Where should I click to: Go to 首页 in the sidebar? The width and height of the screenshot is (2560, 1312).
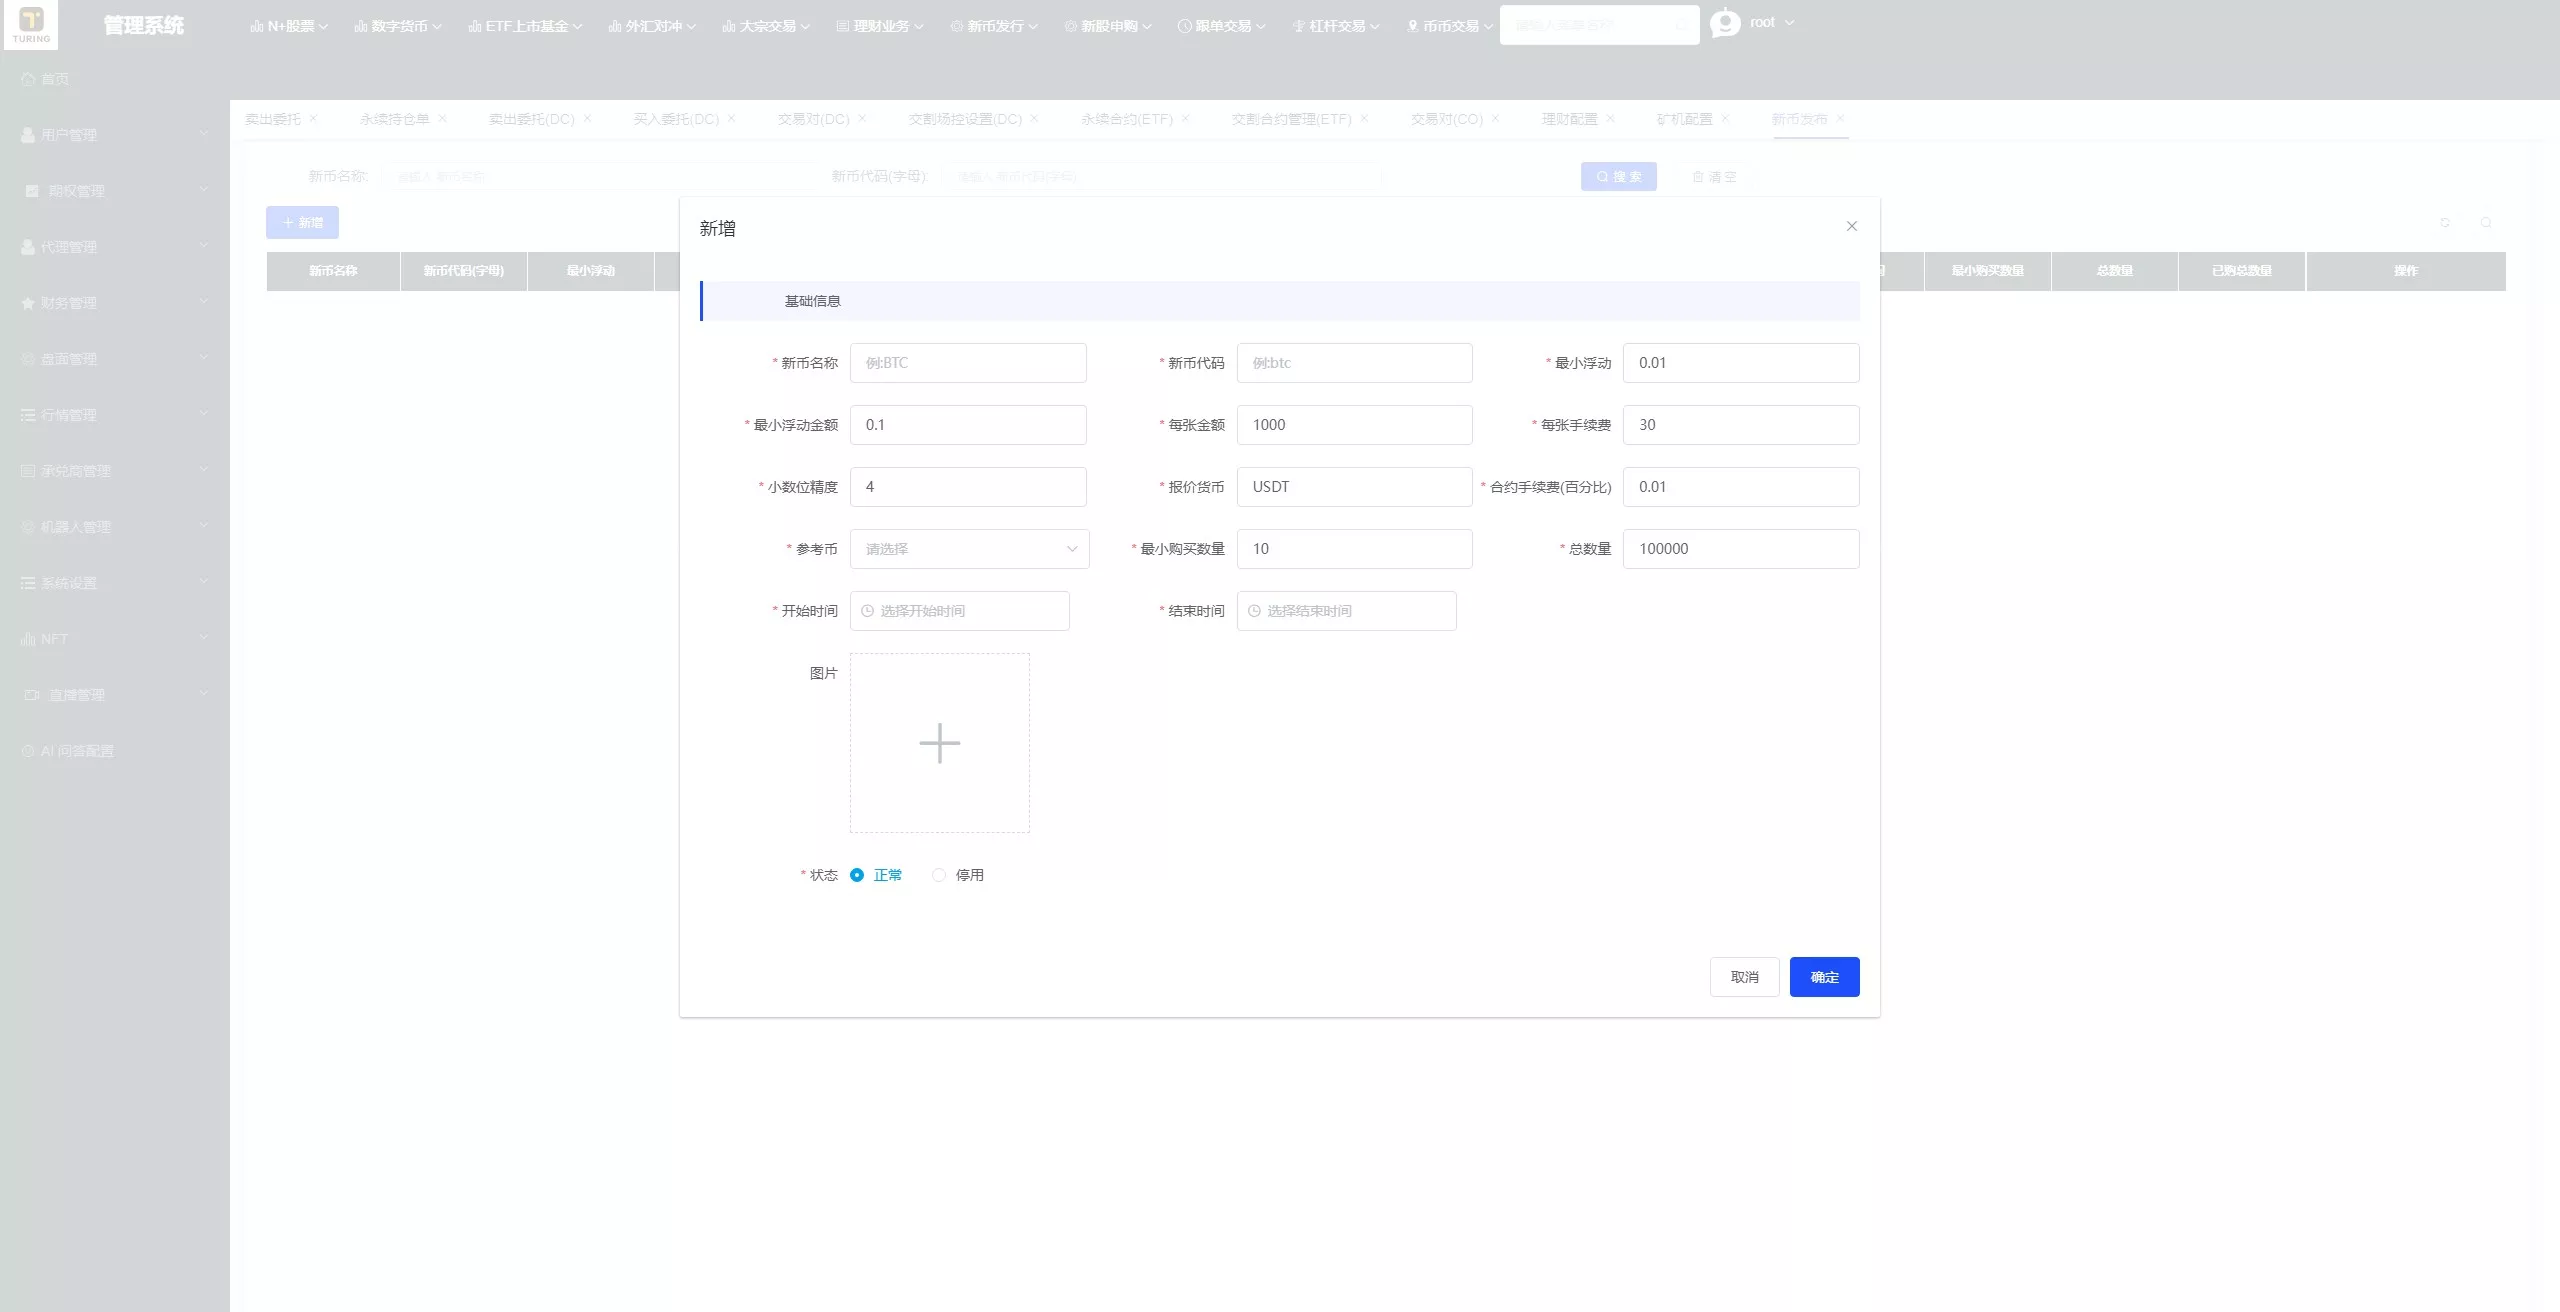(x=115, y=79)
